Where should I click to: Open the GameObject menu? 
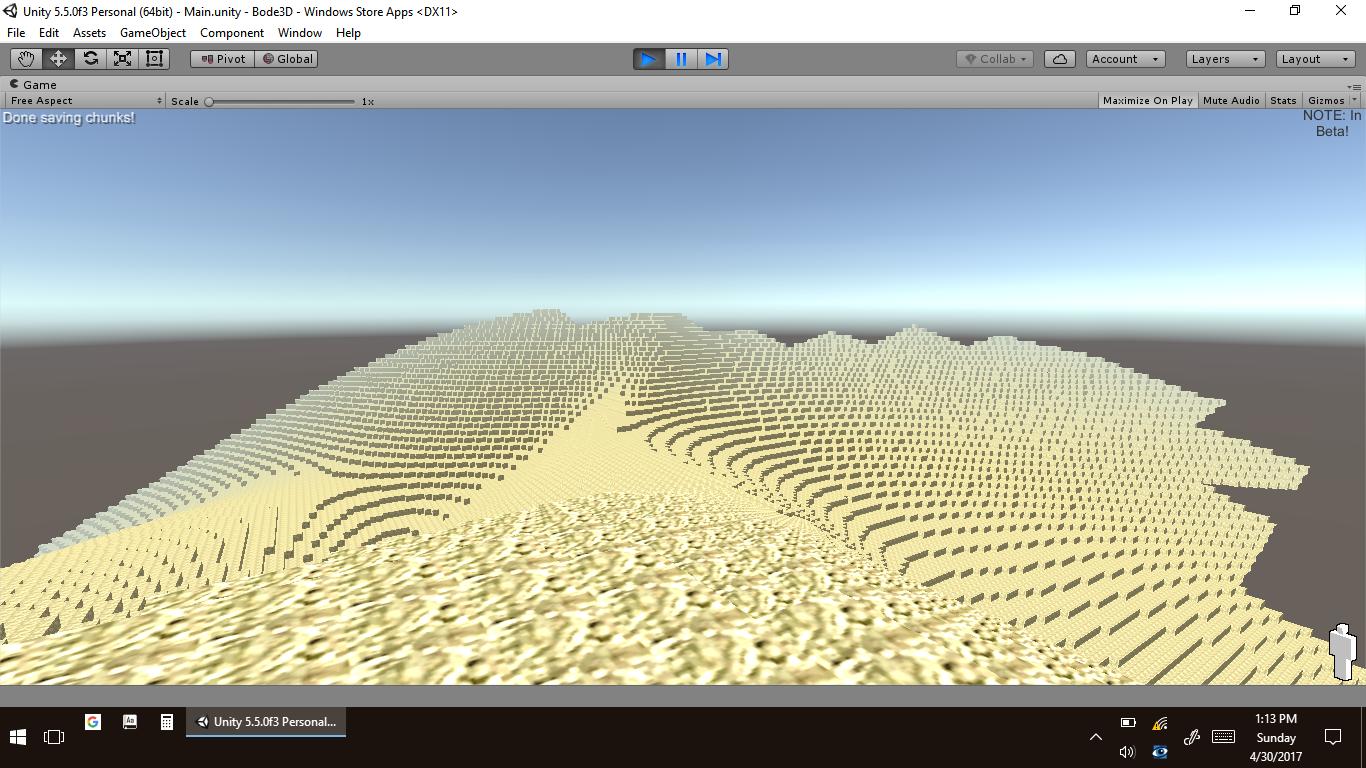point(153,33)
